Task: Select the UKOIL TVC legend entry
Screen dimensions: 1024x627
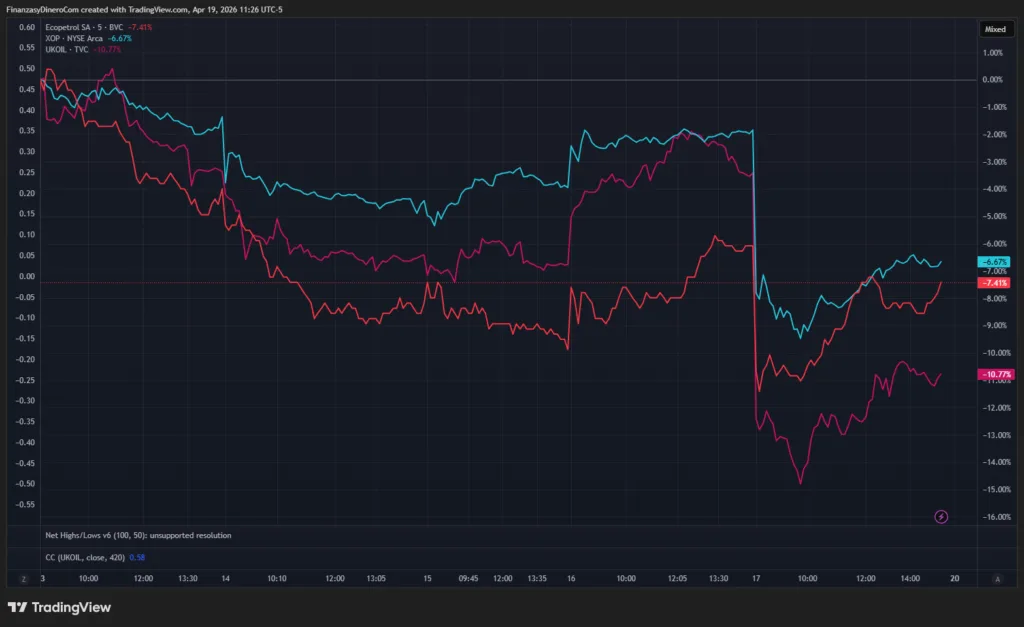Action: pos(68,49)
